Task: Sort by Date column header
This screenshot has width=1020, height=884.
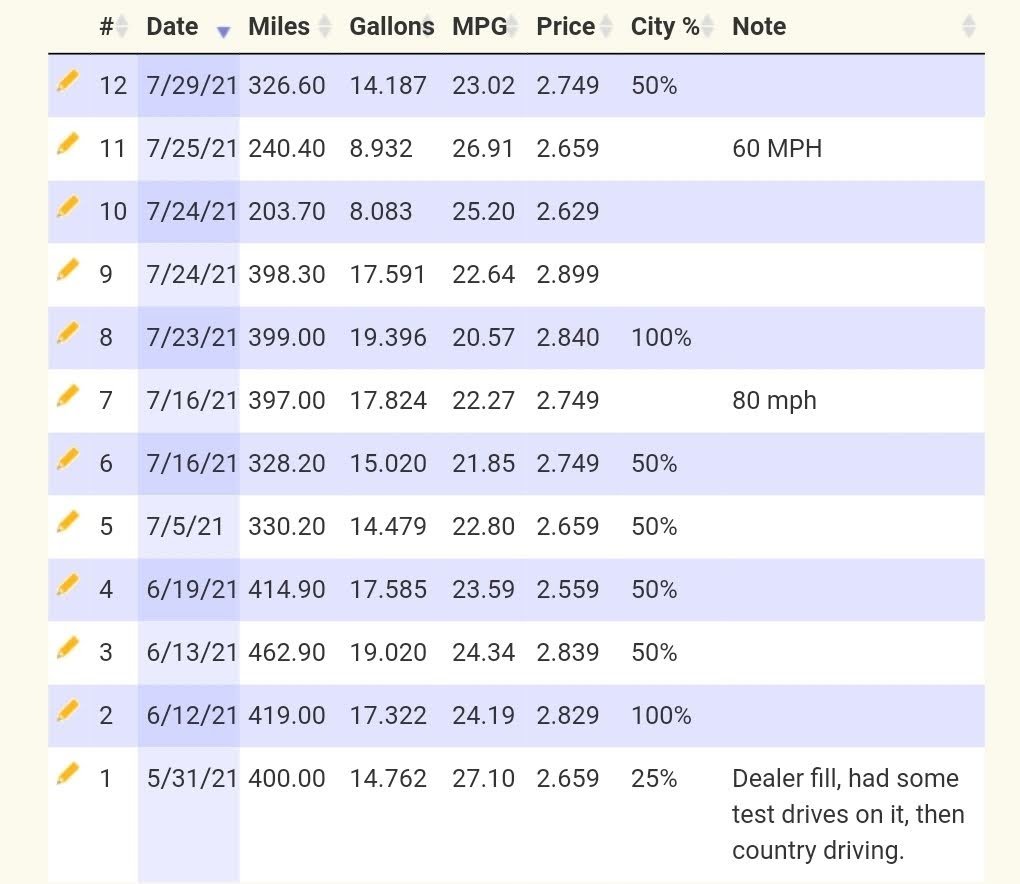Action: pos(188,27)
